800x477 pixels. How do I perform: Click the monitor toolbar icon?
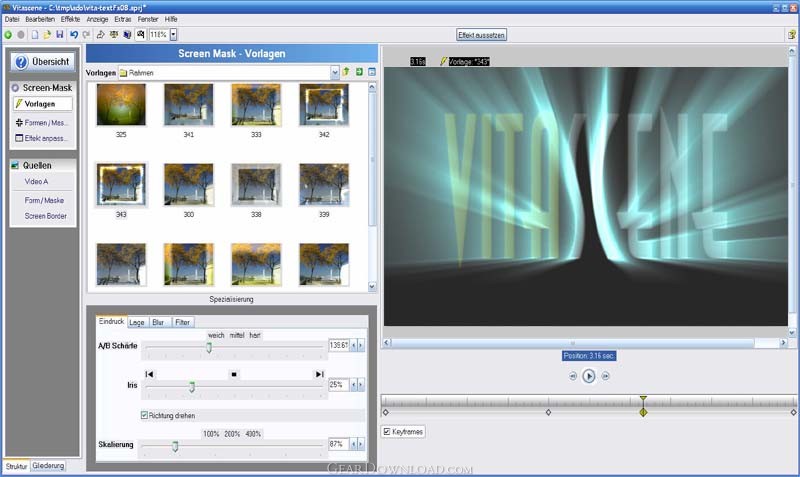[x=114, y=35]
